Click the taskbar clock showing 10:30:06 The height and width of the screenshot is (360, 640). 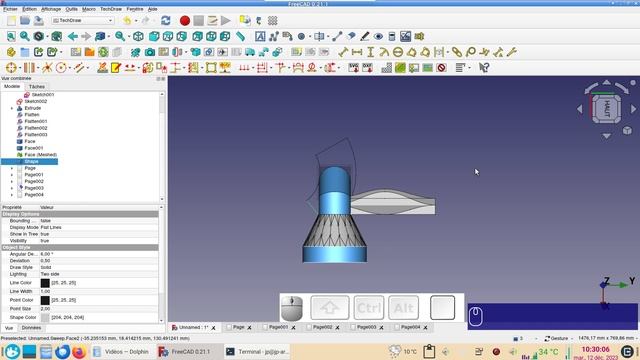point(596,349)
